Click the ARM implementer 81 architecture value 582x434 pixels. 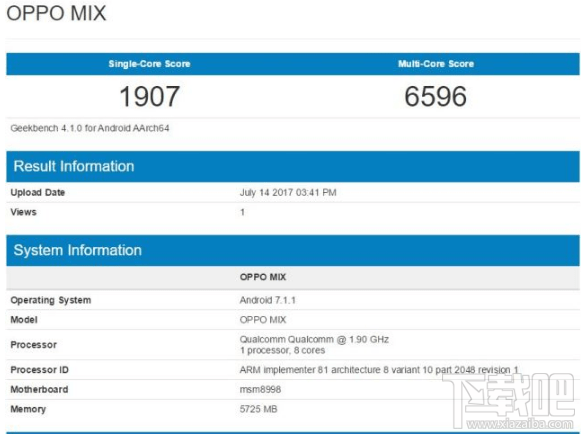[379, 370]
